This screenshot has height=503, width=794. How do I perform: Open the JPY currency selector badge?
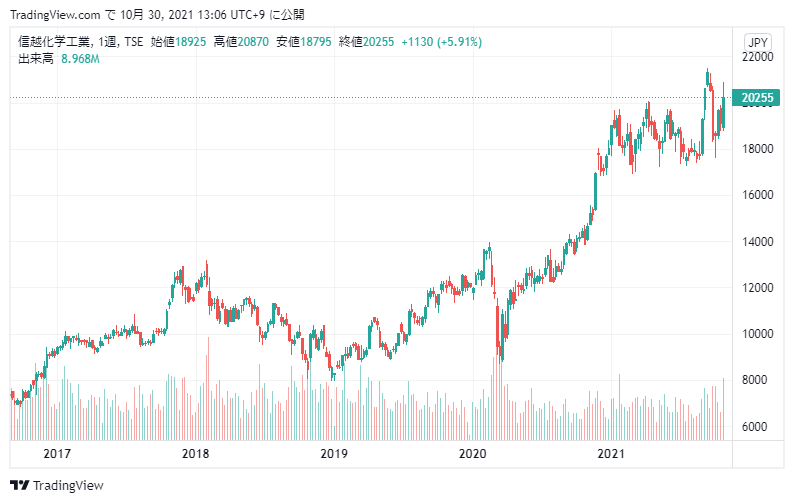pyautogui.click(x=758, y=42)
